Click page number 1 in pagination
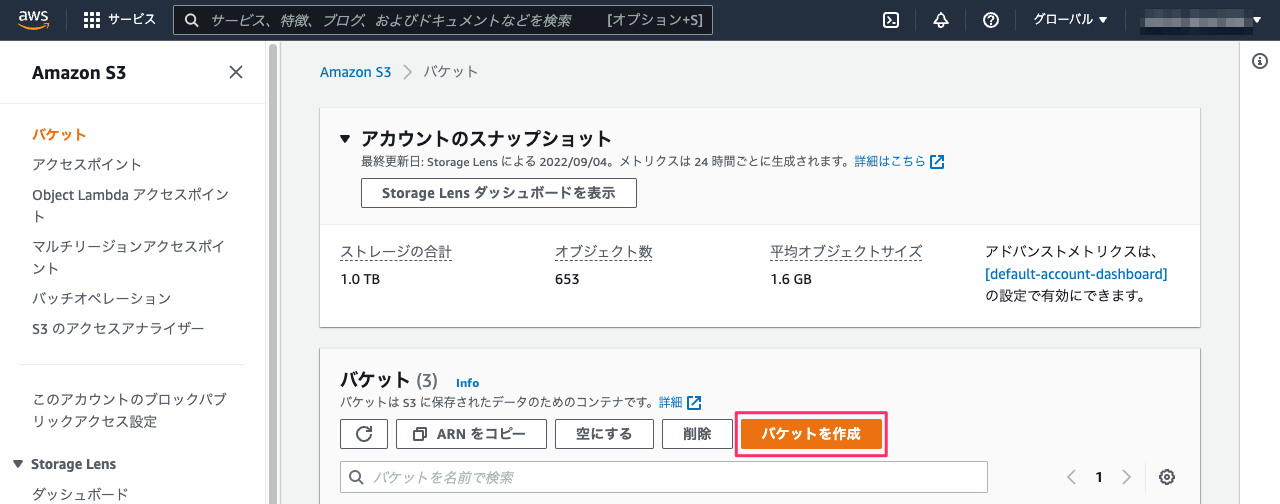This screenshot has height=504, width=1280. click(1098, 477)
